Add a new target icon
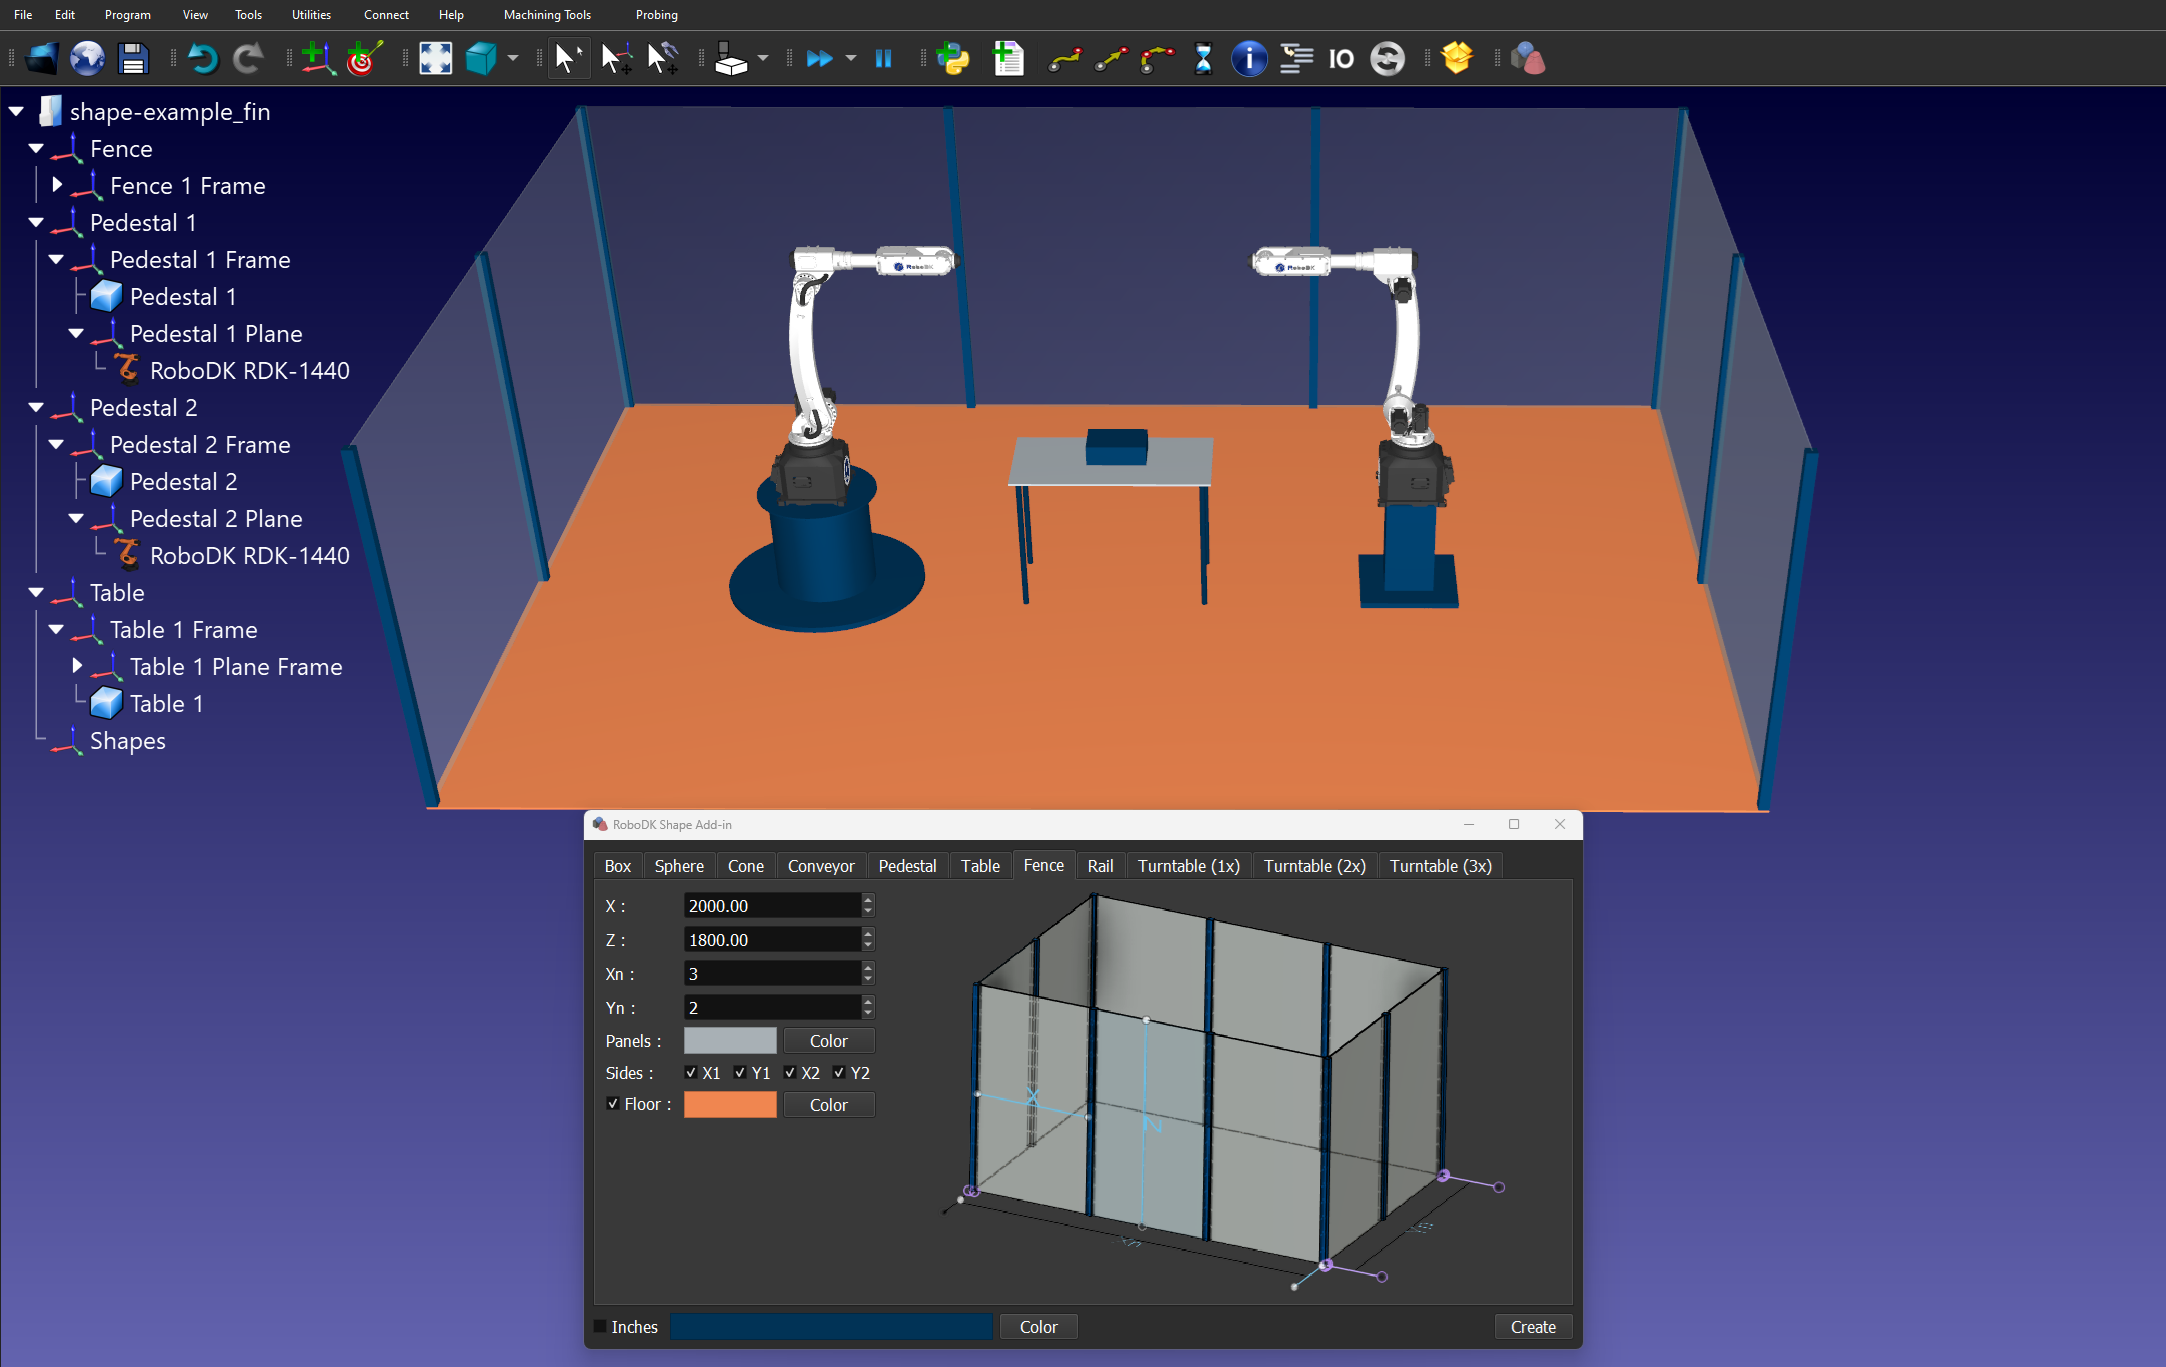Screen dimensions: 2166x1367 (364, 59)
